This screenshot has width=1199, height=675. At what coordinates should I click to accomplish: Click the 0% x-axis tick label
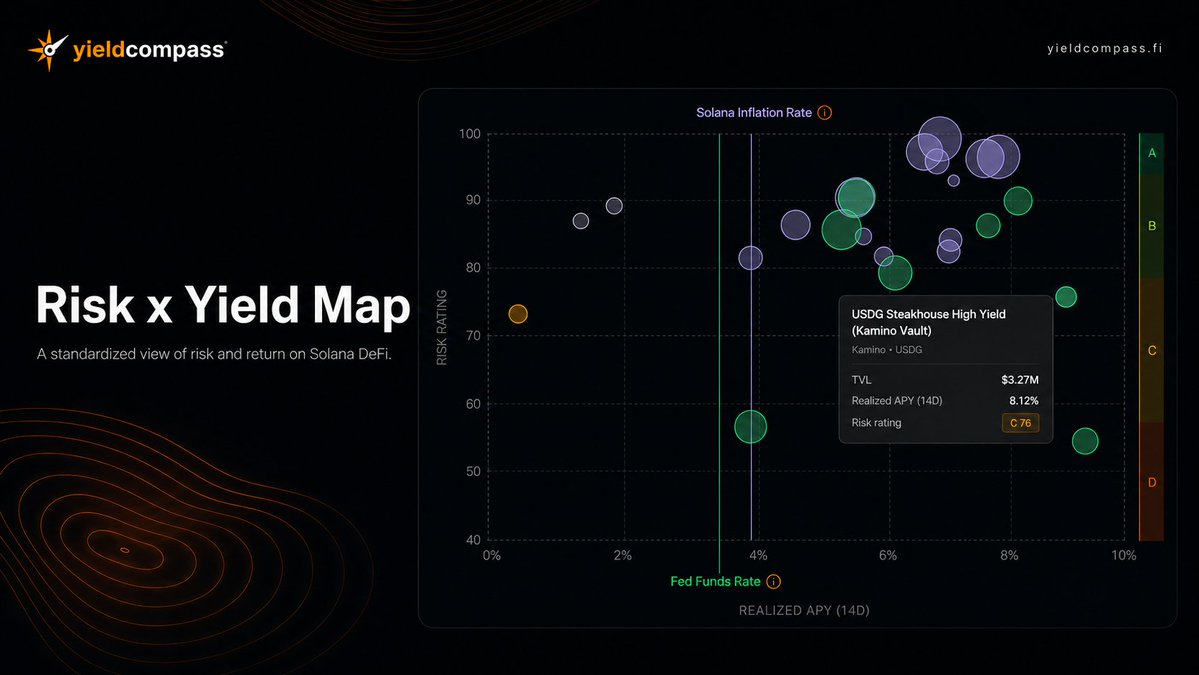click(x=492, y=556)
